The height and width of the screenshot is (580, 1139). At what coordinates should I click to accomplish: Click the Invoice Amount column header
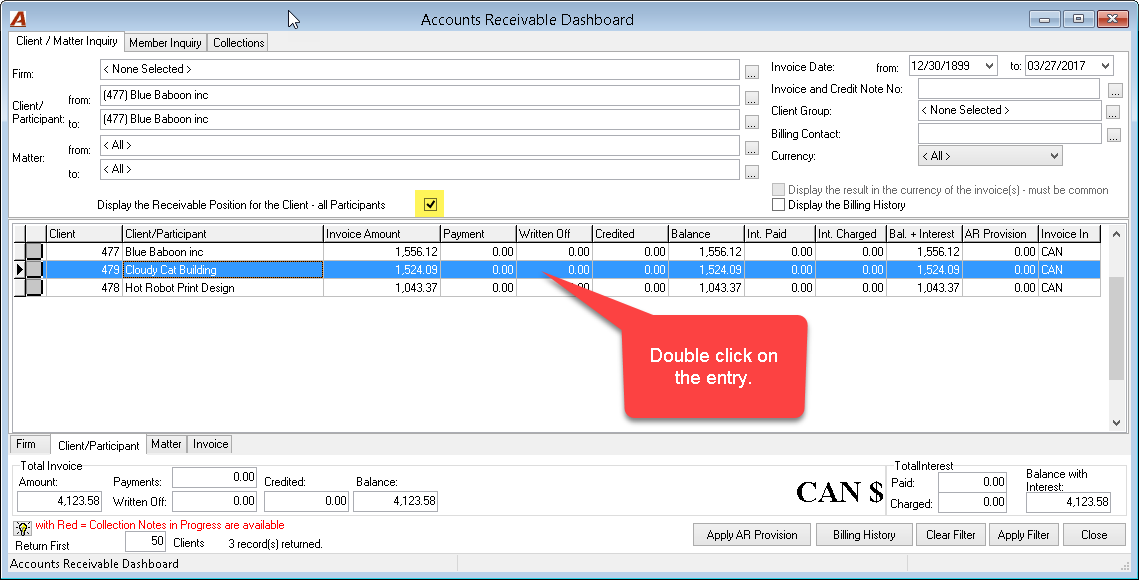tap(381, 234)
